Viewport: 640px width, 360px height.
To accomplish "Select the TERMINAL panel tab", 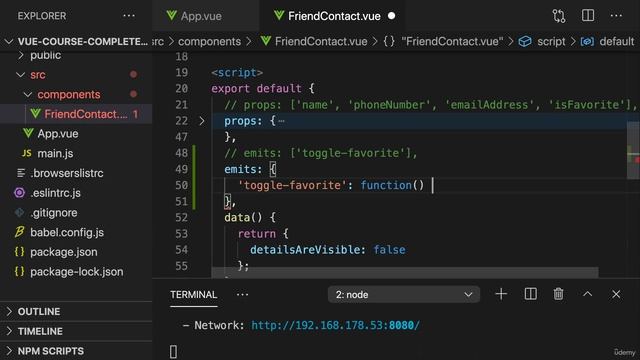I will [193, 295].
